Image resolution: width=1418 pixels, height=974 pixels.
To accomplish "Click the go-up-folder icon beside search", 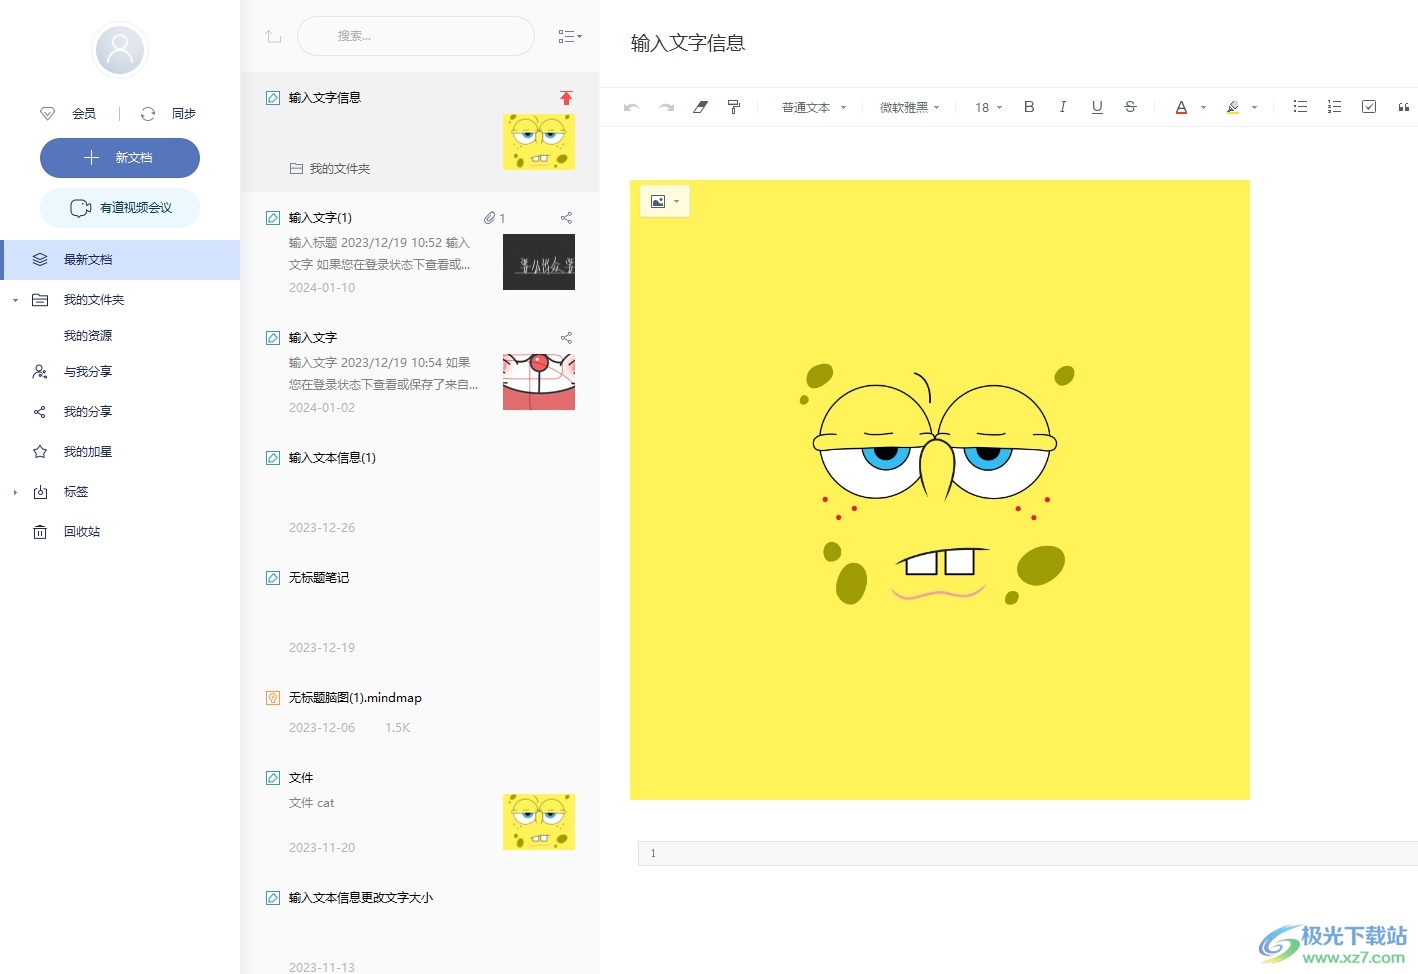I will (x=273, y=37).
